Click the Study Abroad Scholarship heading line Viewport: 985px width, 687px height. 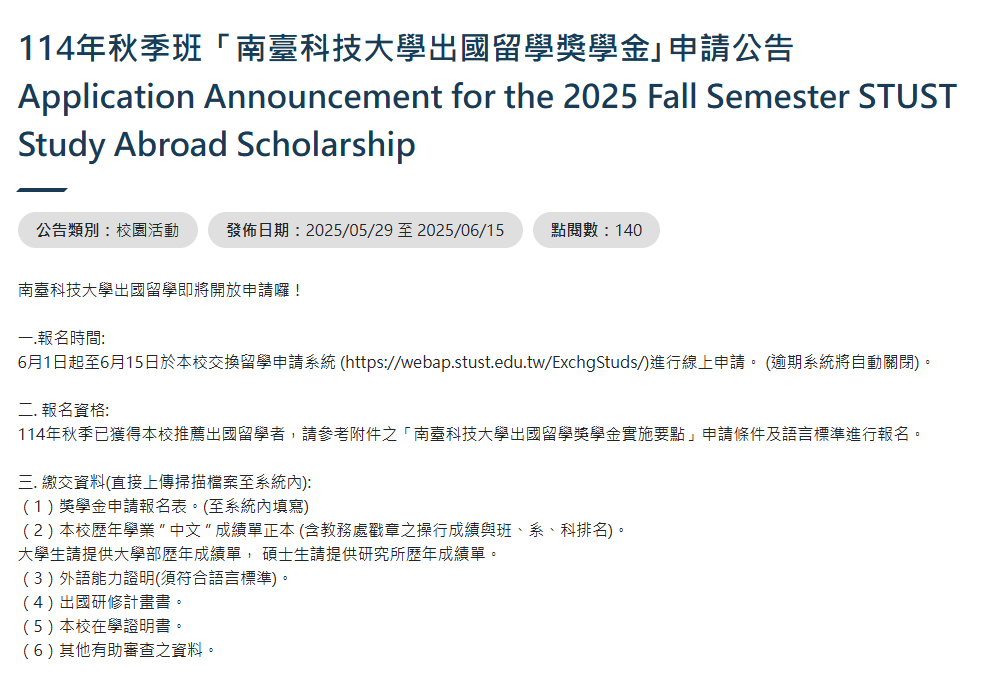(x=217, y=145)
